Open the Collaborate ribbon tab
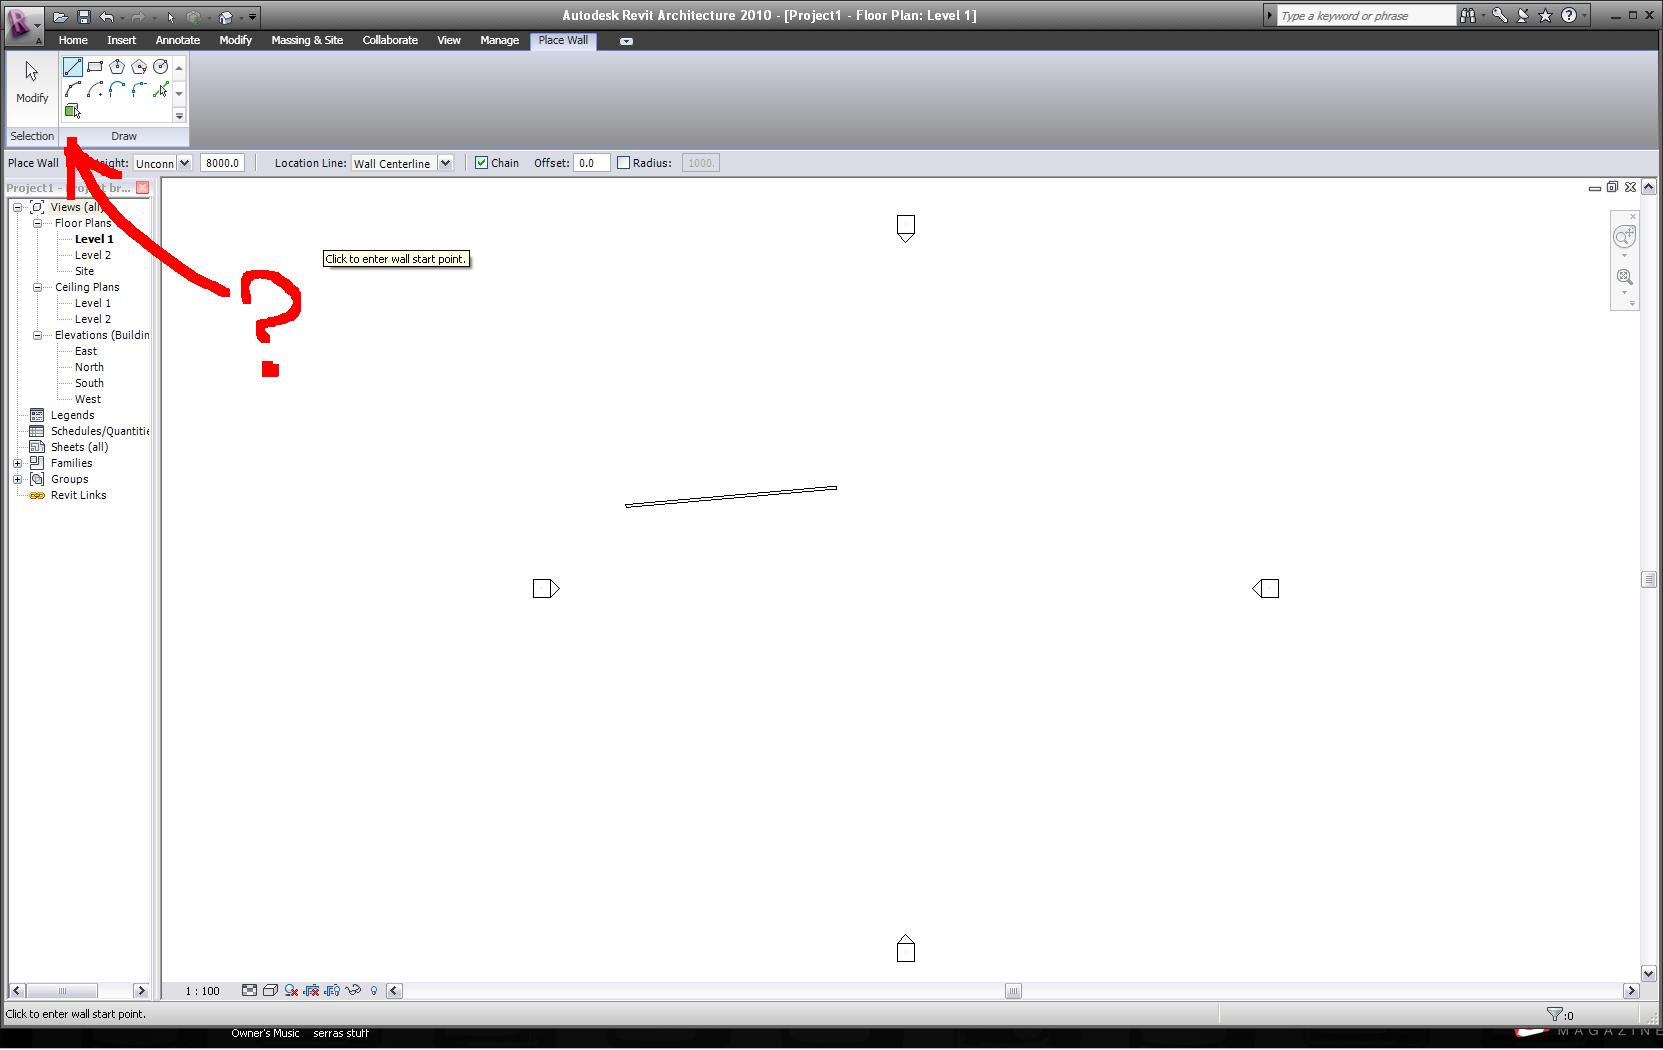 coord(390,40)
